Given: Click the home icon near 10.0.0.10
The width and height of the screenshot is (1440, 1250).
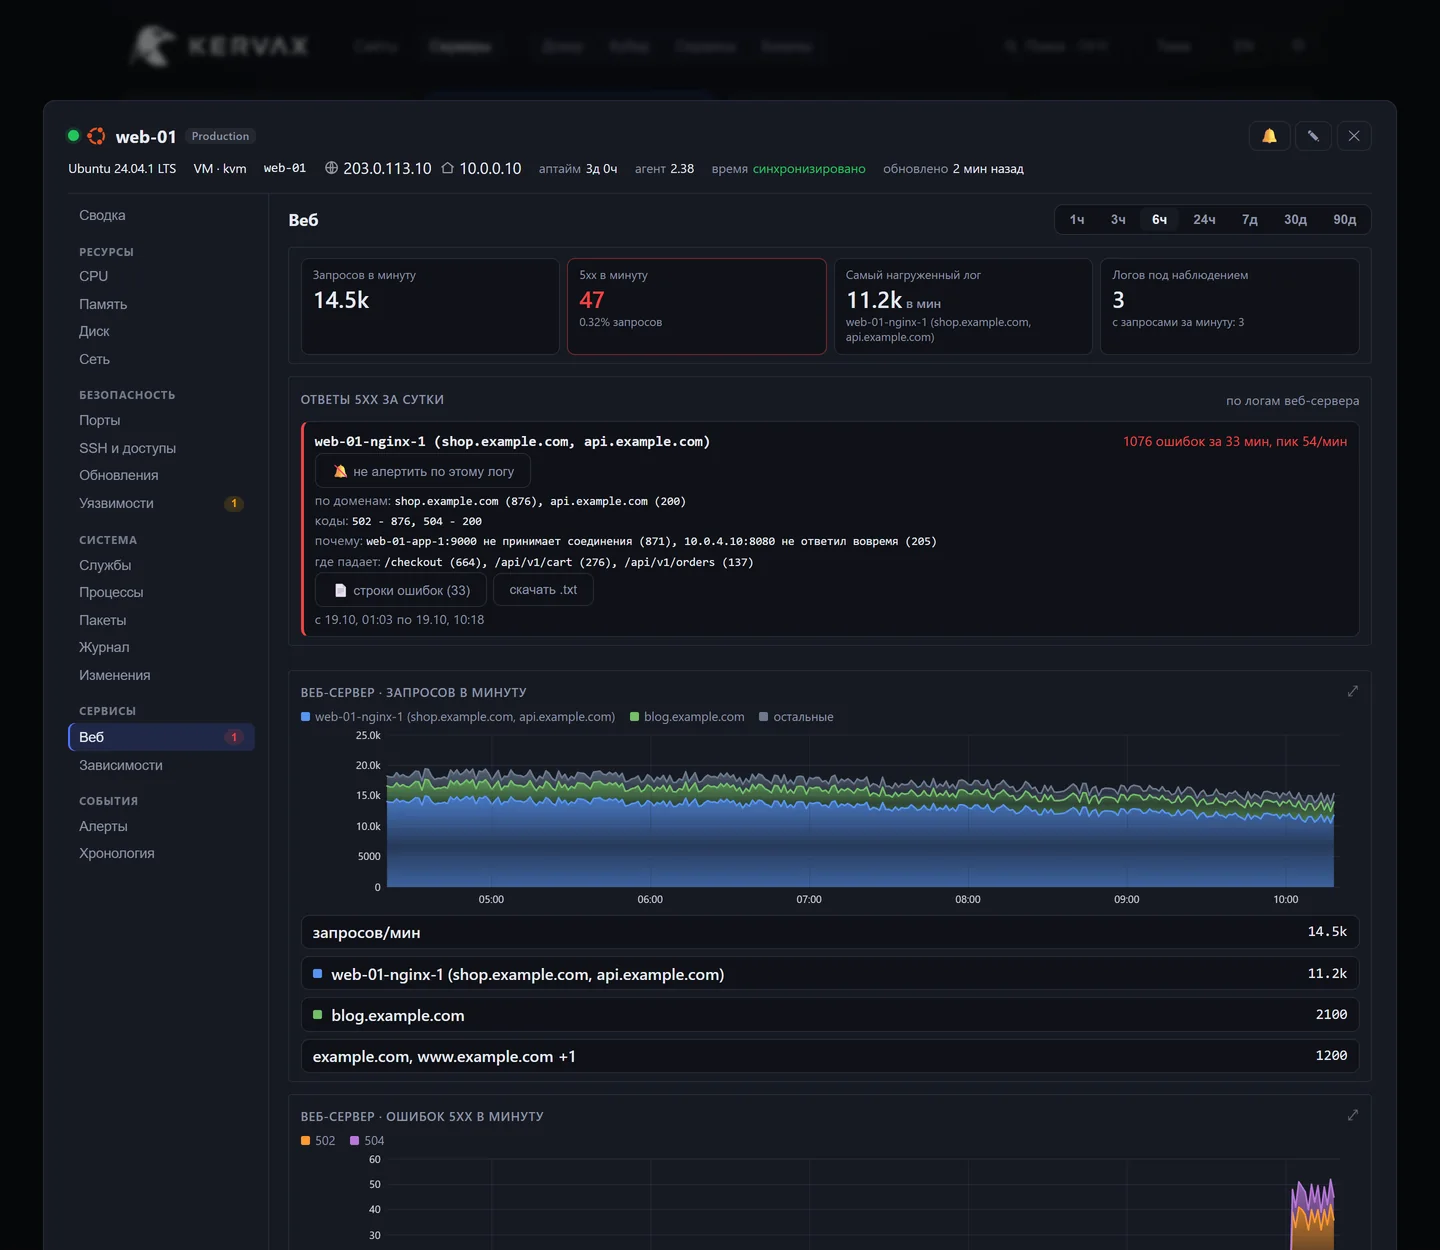Looking at the screenshot, I should pyautogui.click(x=448, y=168).
